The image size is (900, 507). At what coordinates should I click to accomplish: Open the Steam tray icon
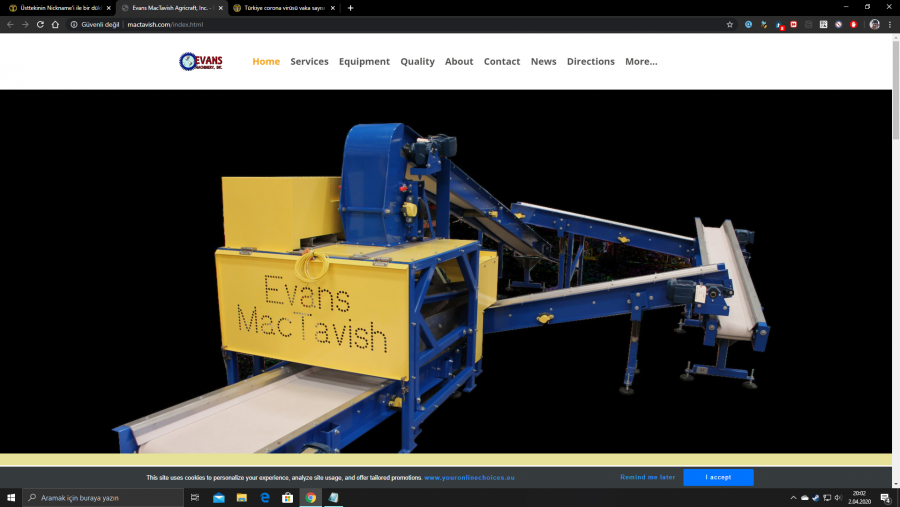click(816, 498)
